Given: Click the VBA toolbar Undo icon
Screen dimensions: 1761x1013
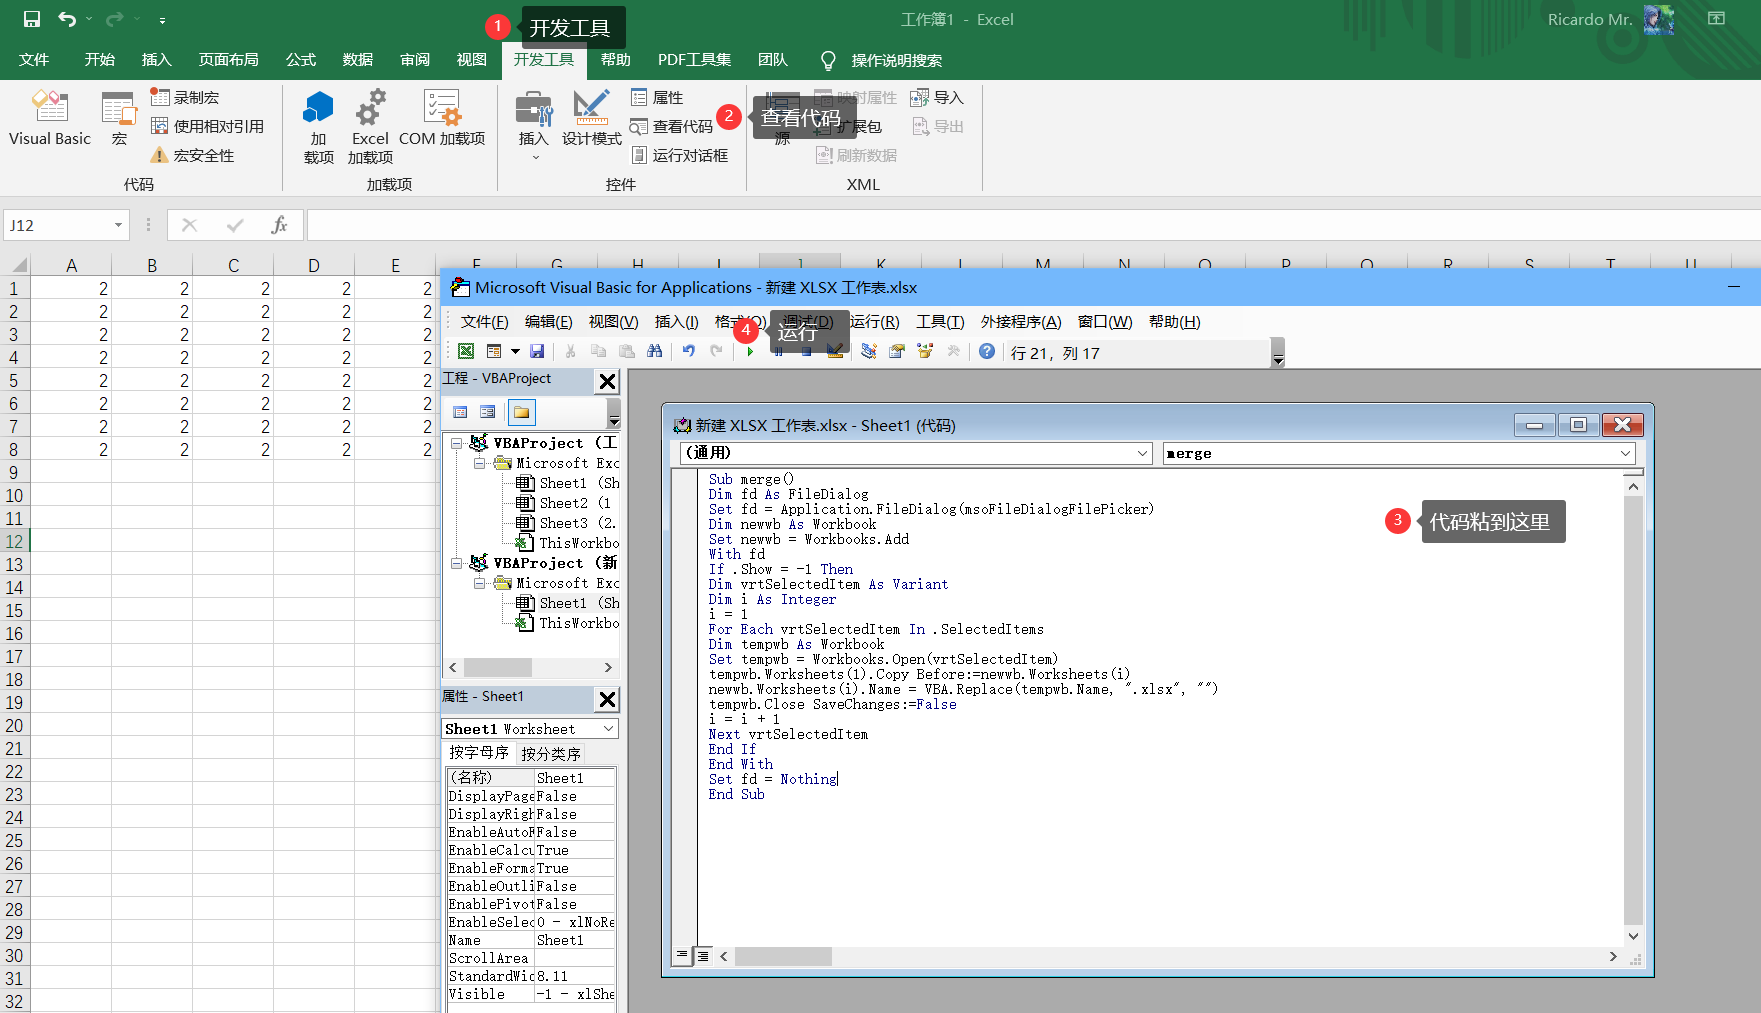Looking at the screenshot, I should pyautogui.click(x=688, y=351).
